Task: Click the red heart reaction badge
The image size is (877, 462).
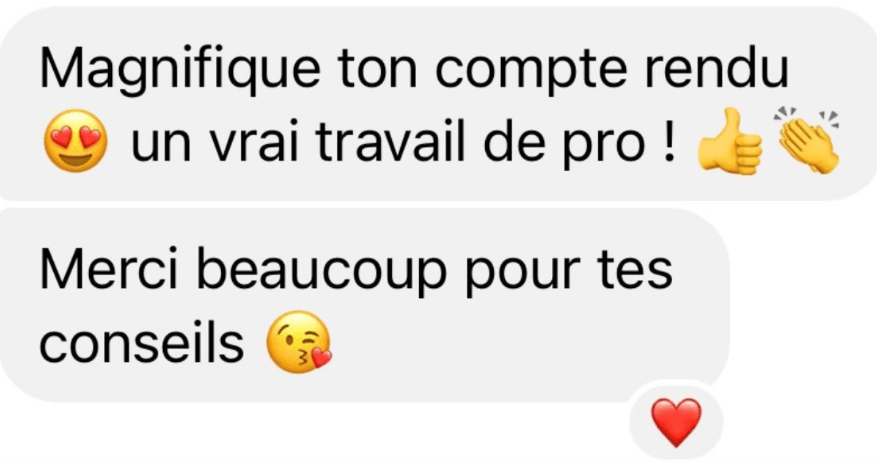Action: pos(676,422)
